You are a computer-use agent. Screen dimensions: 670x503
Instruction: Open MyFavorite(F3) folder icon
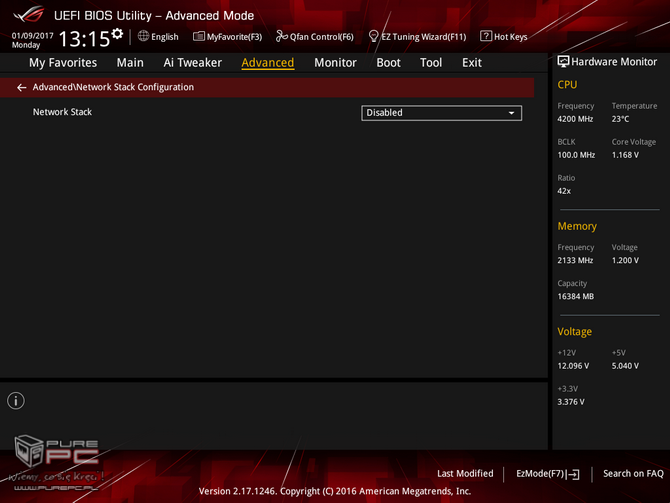pyautogui.click(x=198, y=36)
